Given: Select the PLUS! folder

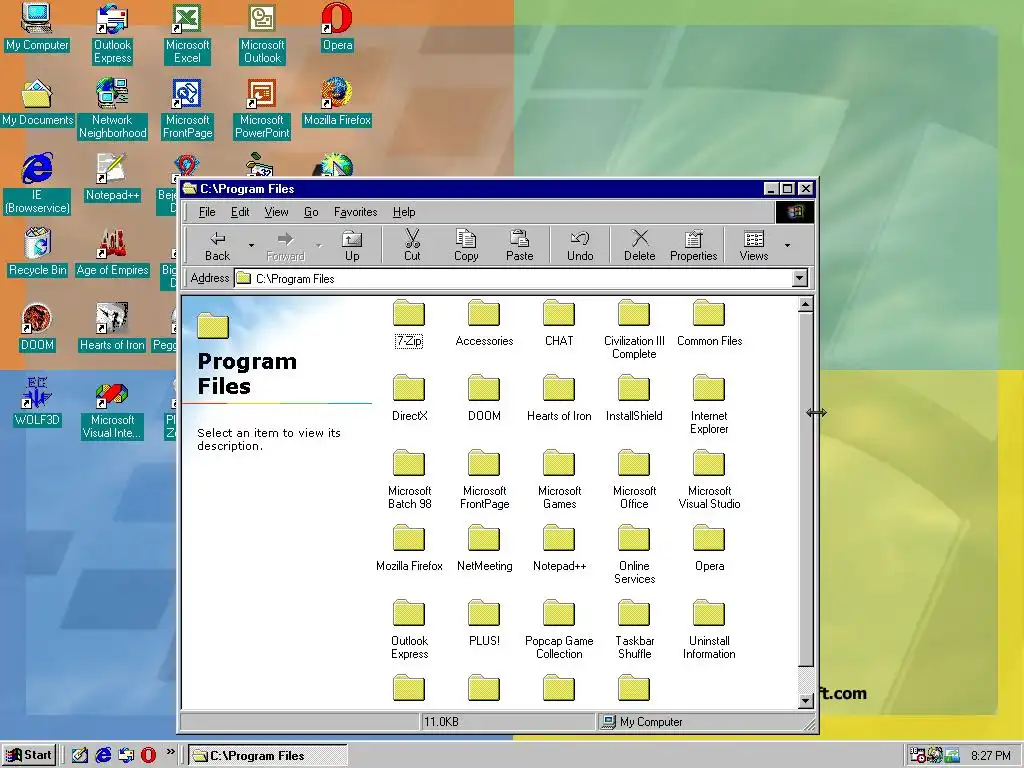Looking at the screenshot, I should tap(484, 624).
